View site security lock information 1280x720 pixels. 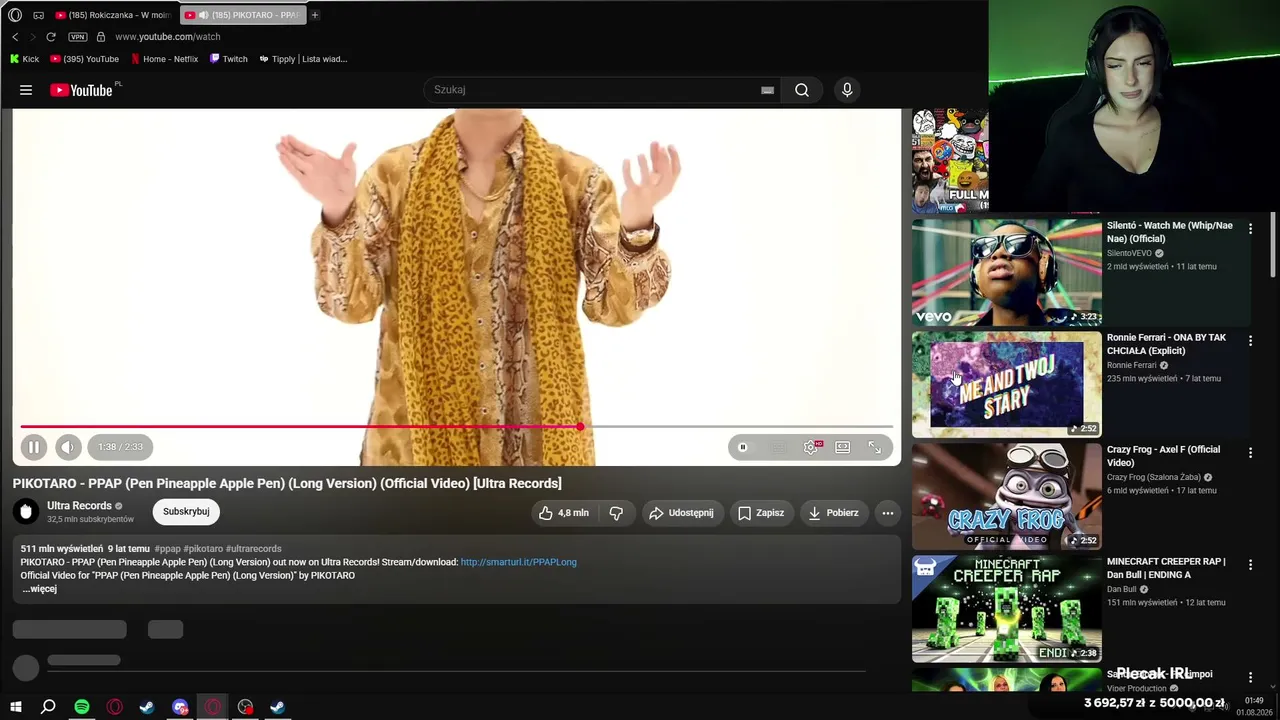(100, 37)
